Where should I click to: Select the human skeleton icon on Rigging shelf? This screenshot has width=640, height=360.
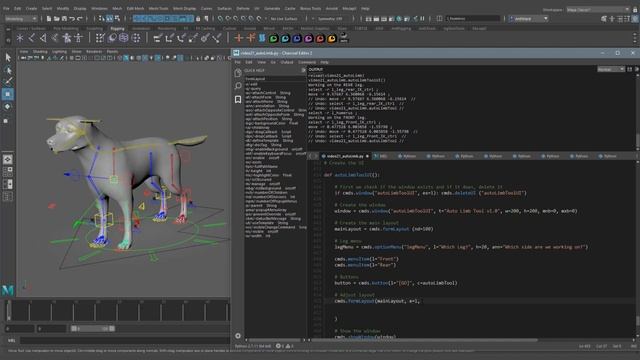pos(67,38)
